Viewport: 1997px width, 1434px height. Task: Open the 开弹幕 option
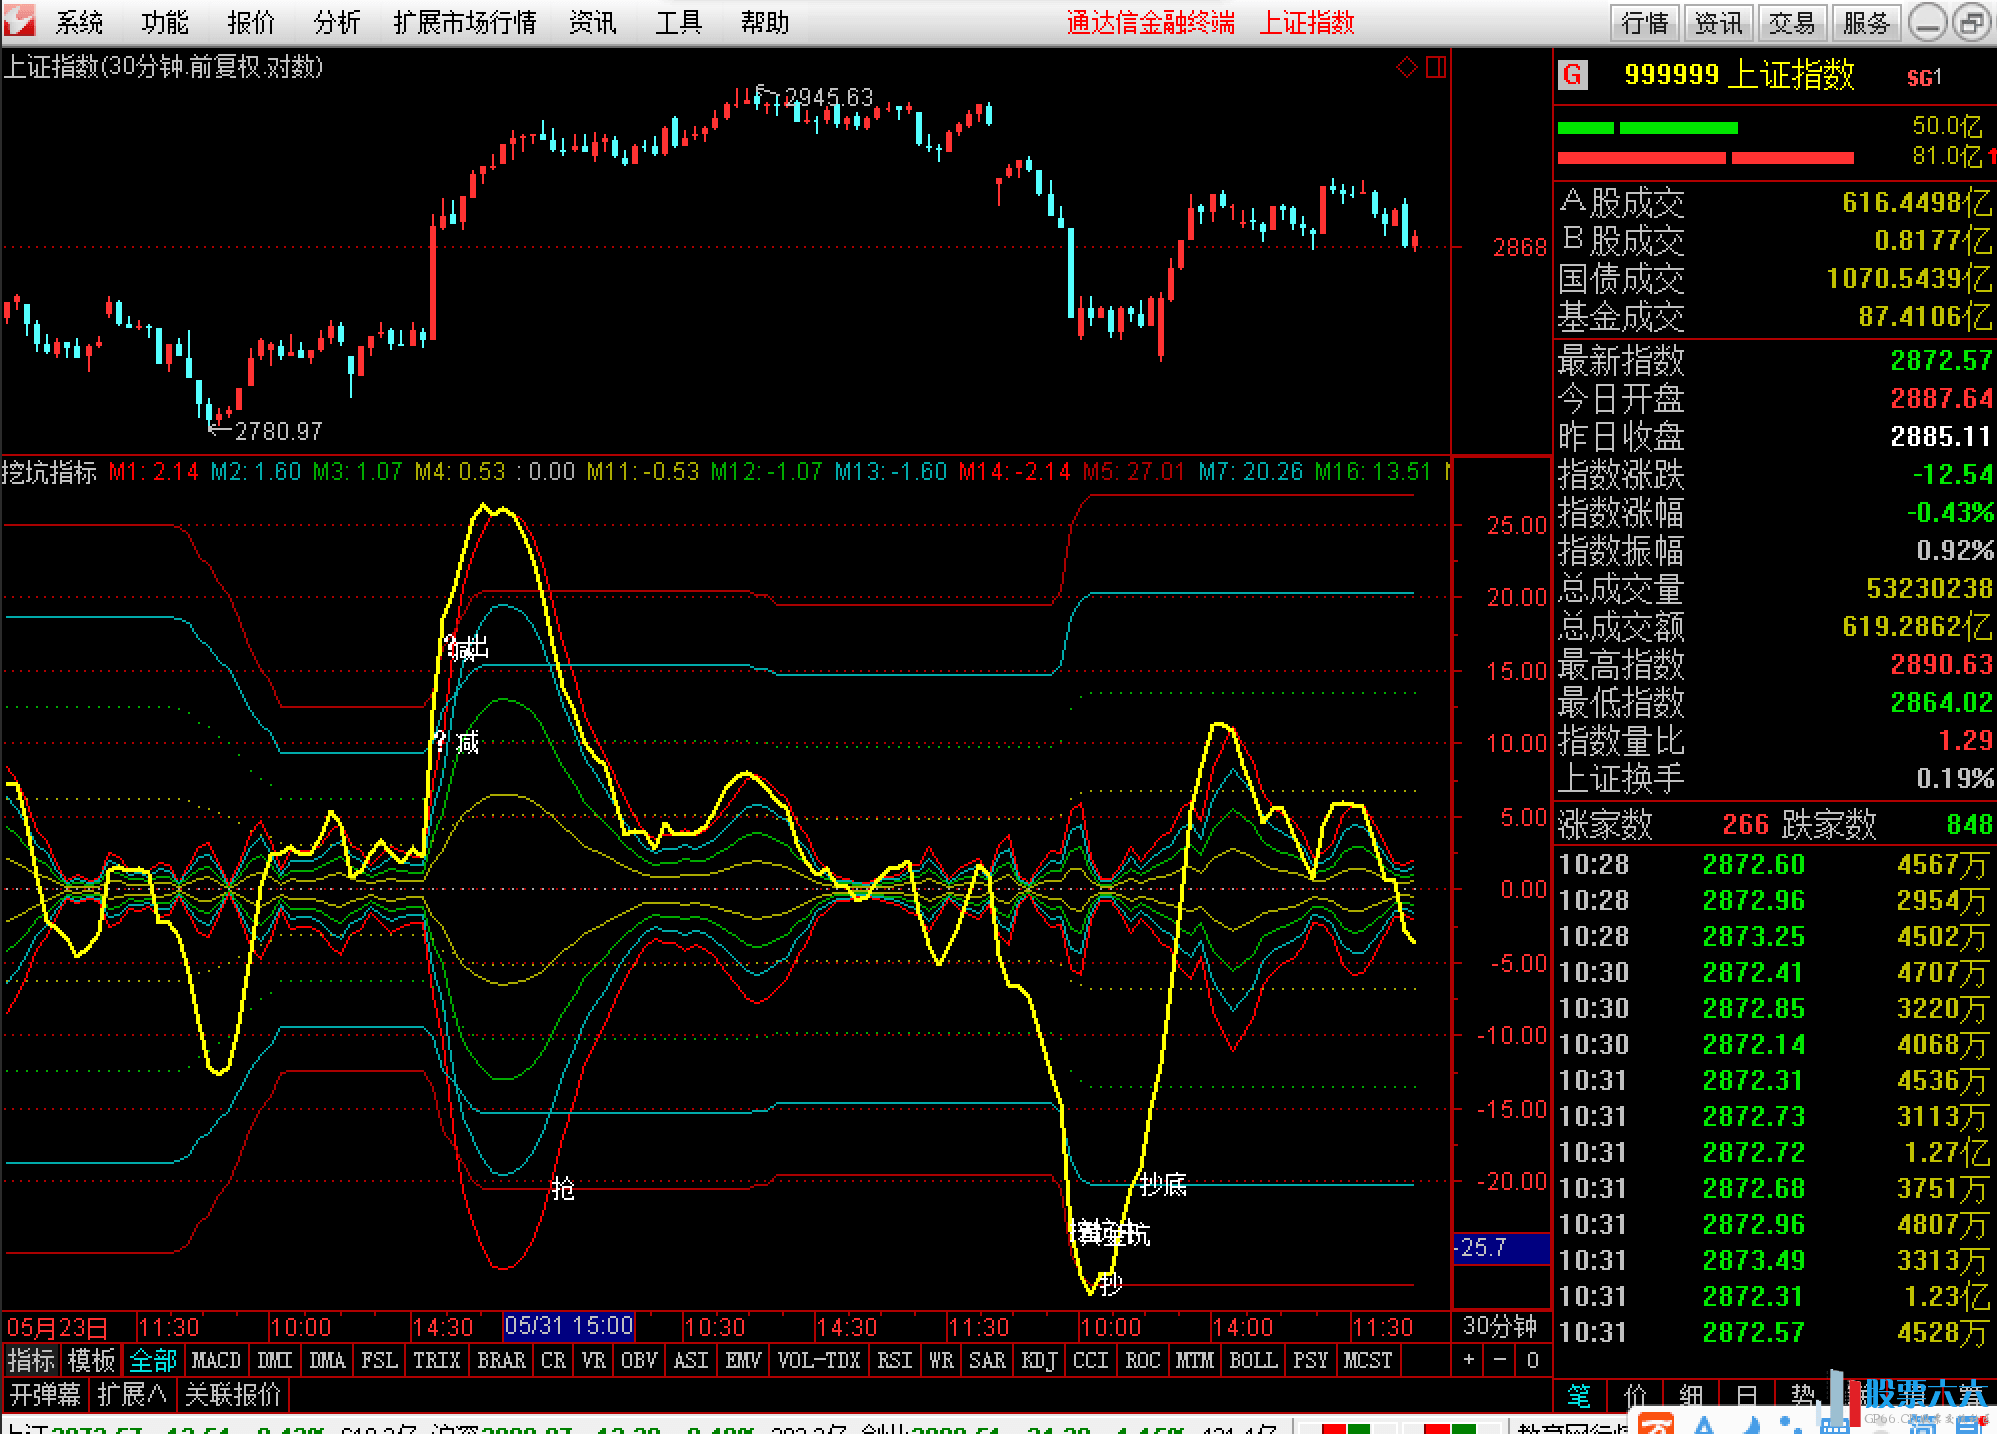[45, 1394]
